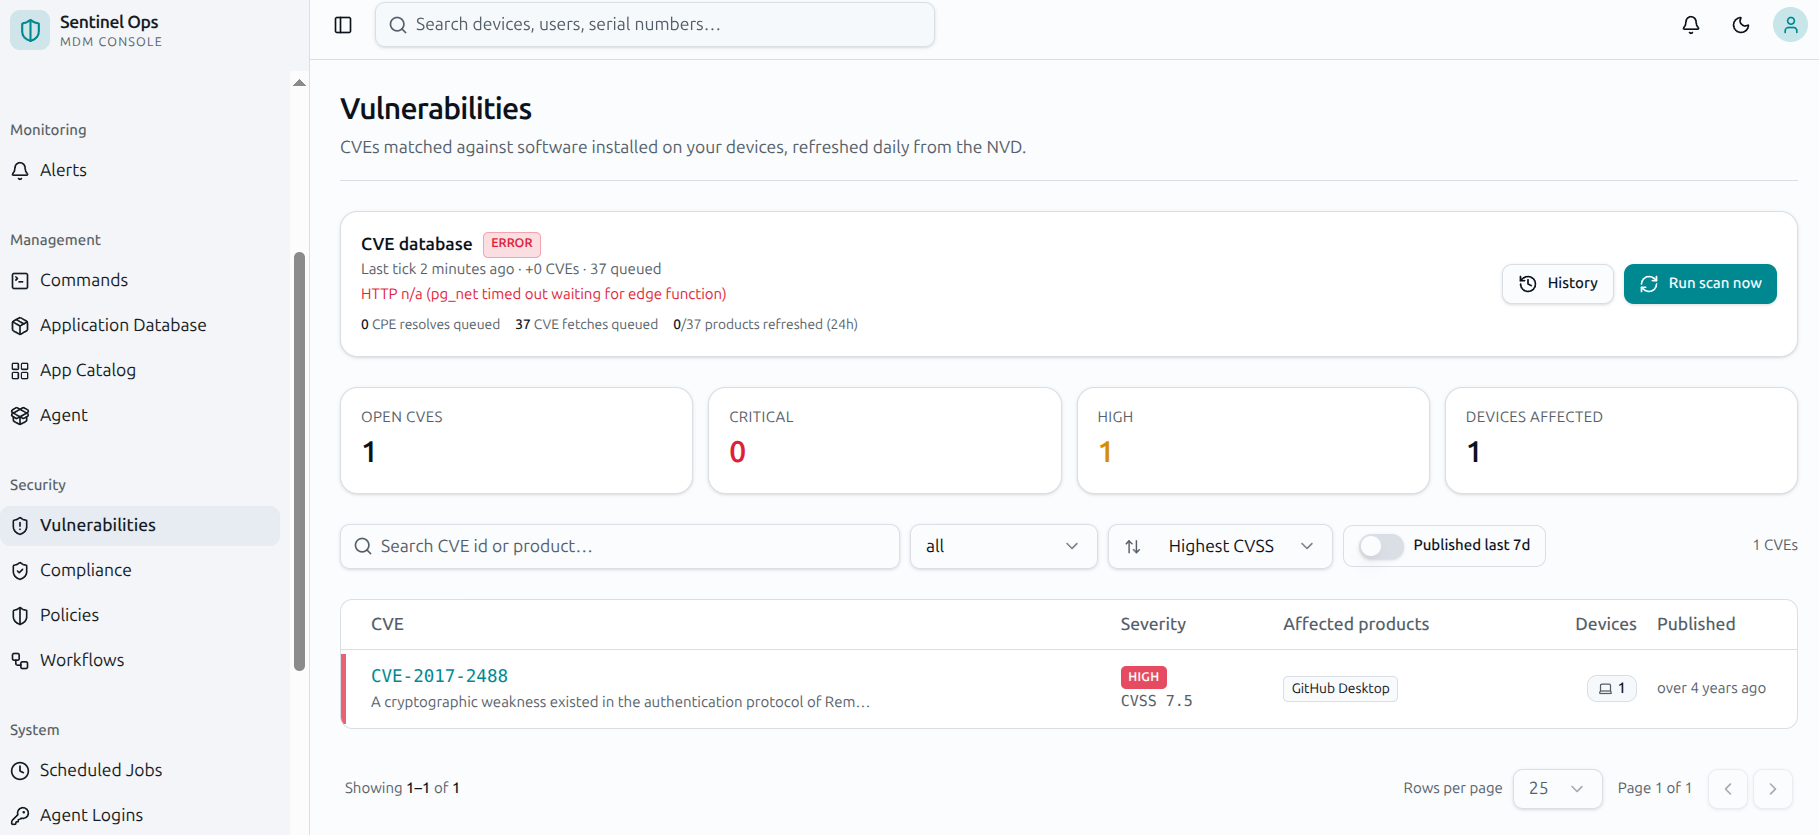Go to previous page arrow

(x=1727, y=789)
